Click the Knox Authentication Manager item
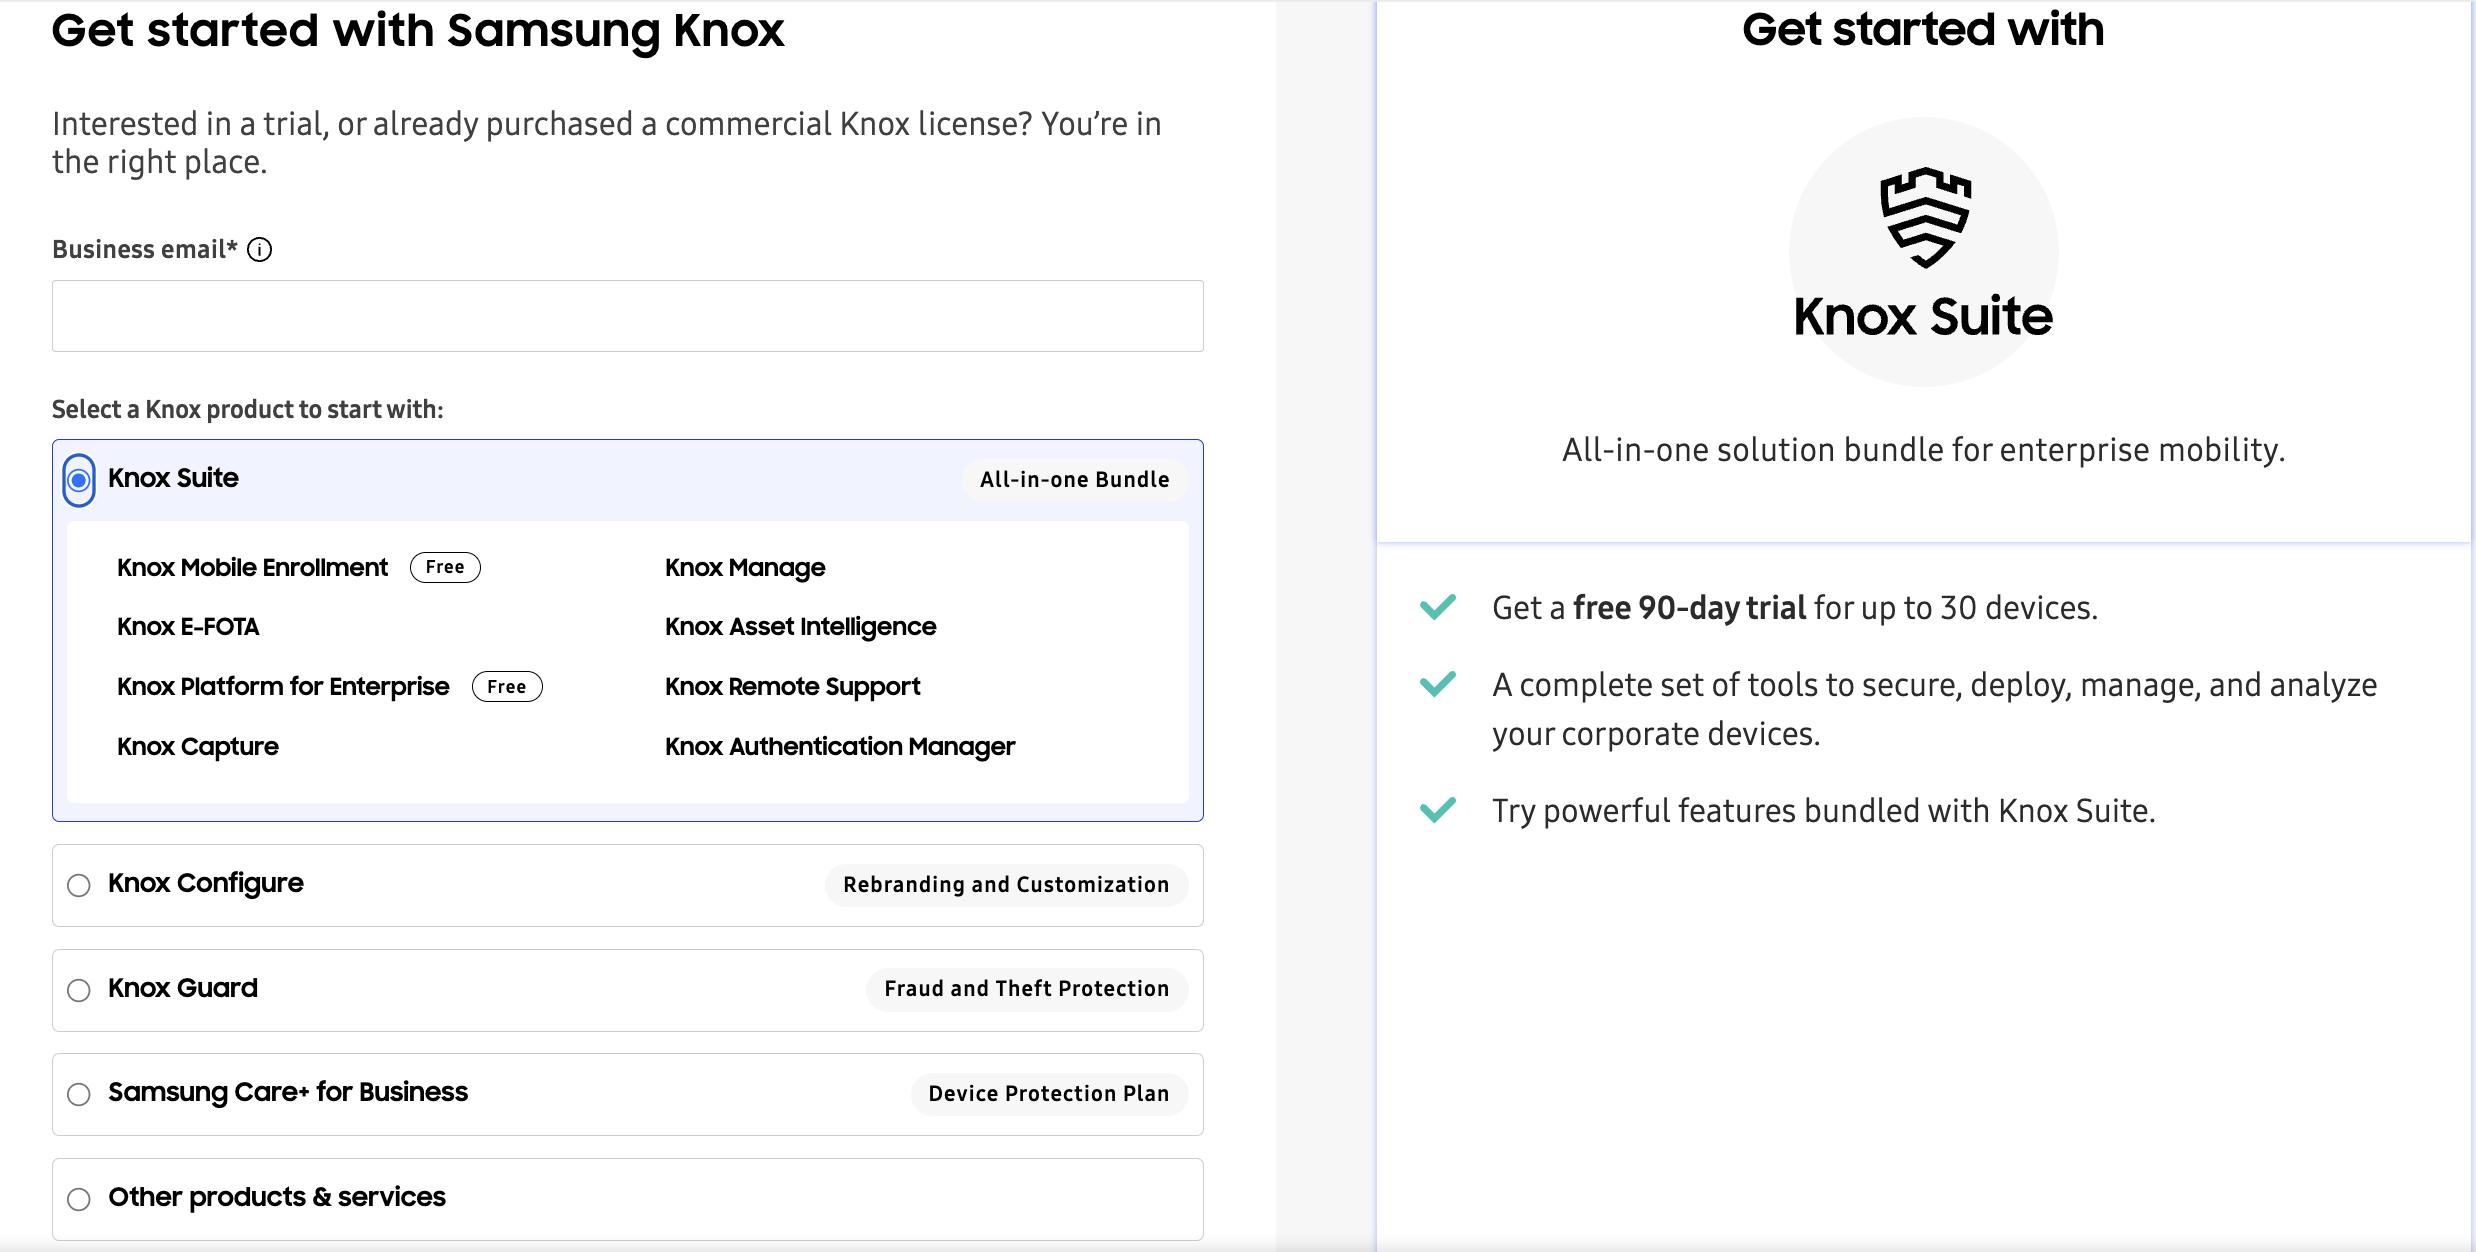Image resolution: width=2476 pixels, height=1252 pixels. pyautogui.click(x=840, y=747)
